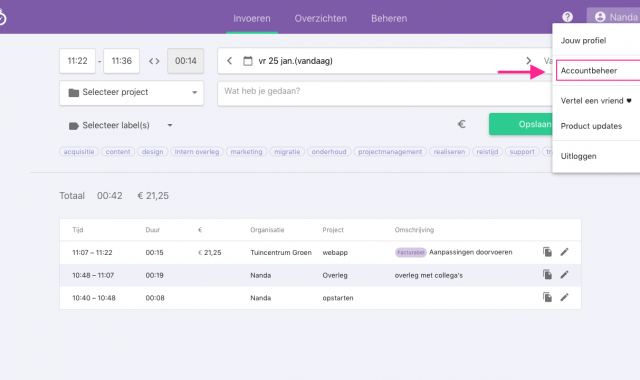Add the migratie label tag
Viewport: 640px width, 380px height.
[x=287, y=151]
